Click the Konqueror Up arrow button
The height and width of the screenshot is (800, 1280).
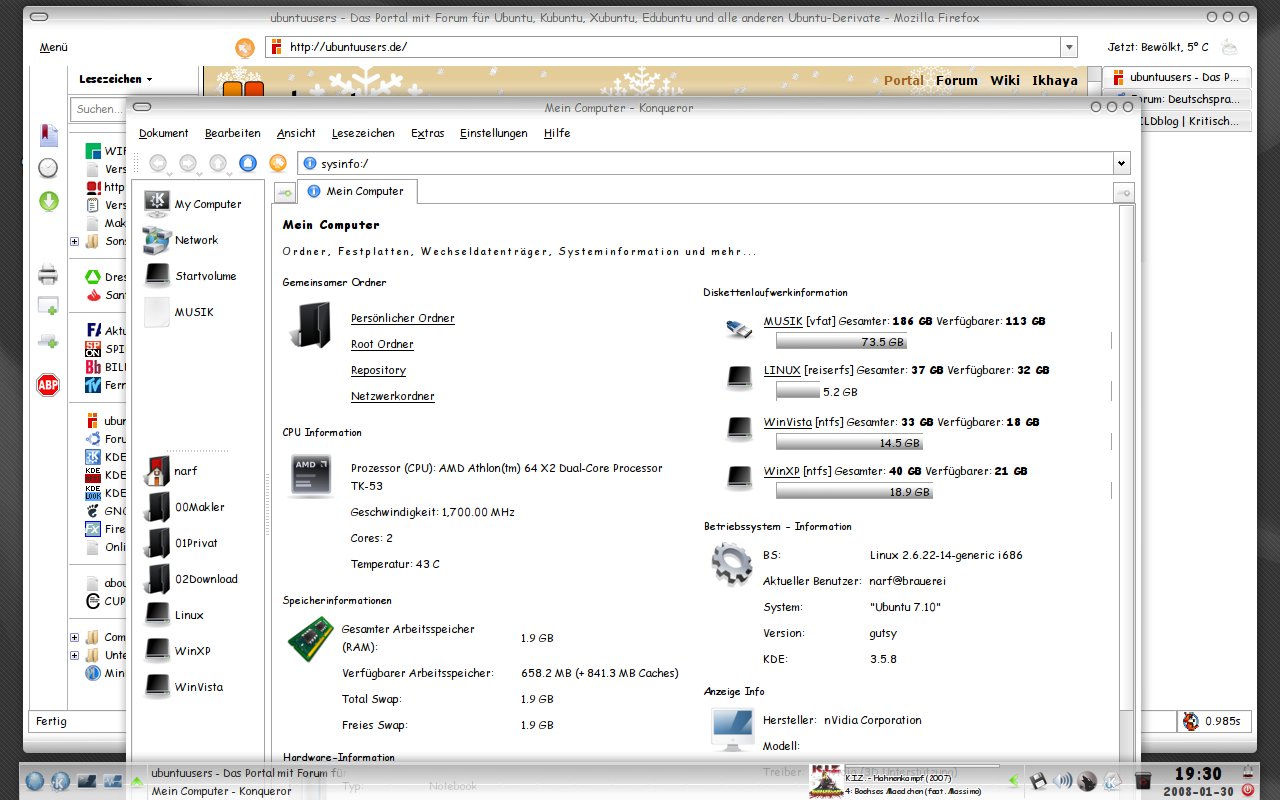218,163
